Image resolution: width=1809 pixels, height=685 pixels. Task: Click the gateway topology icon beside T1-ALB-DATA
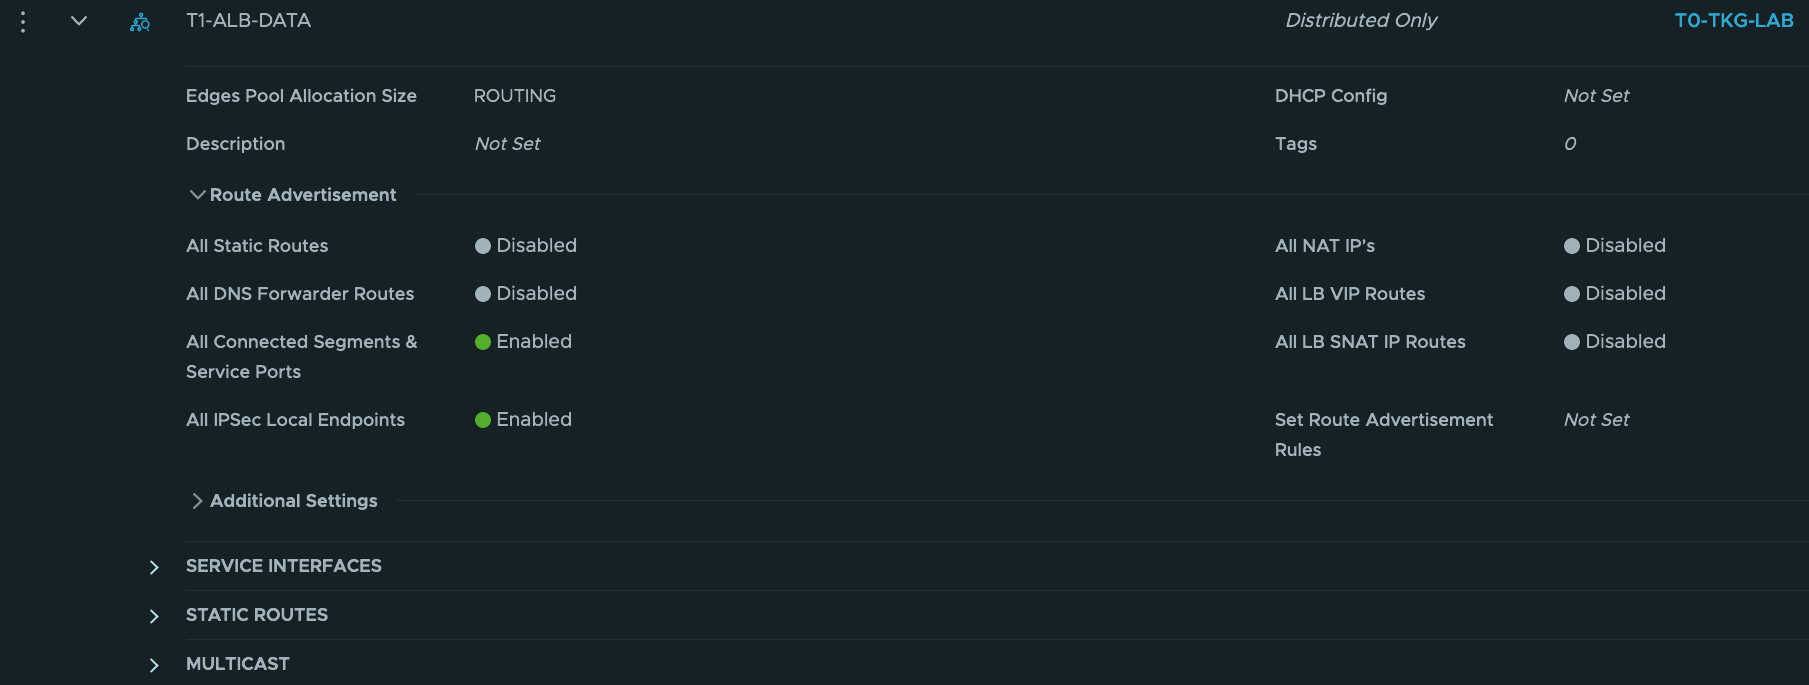(x=140, y=20)
